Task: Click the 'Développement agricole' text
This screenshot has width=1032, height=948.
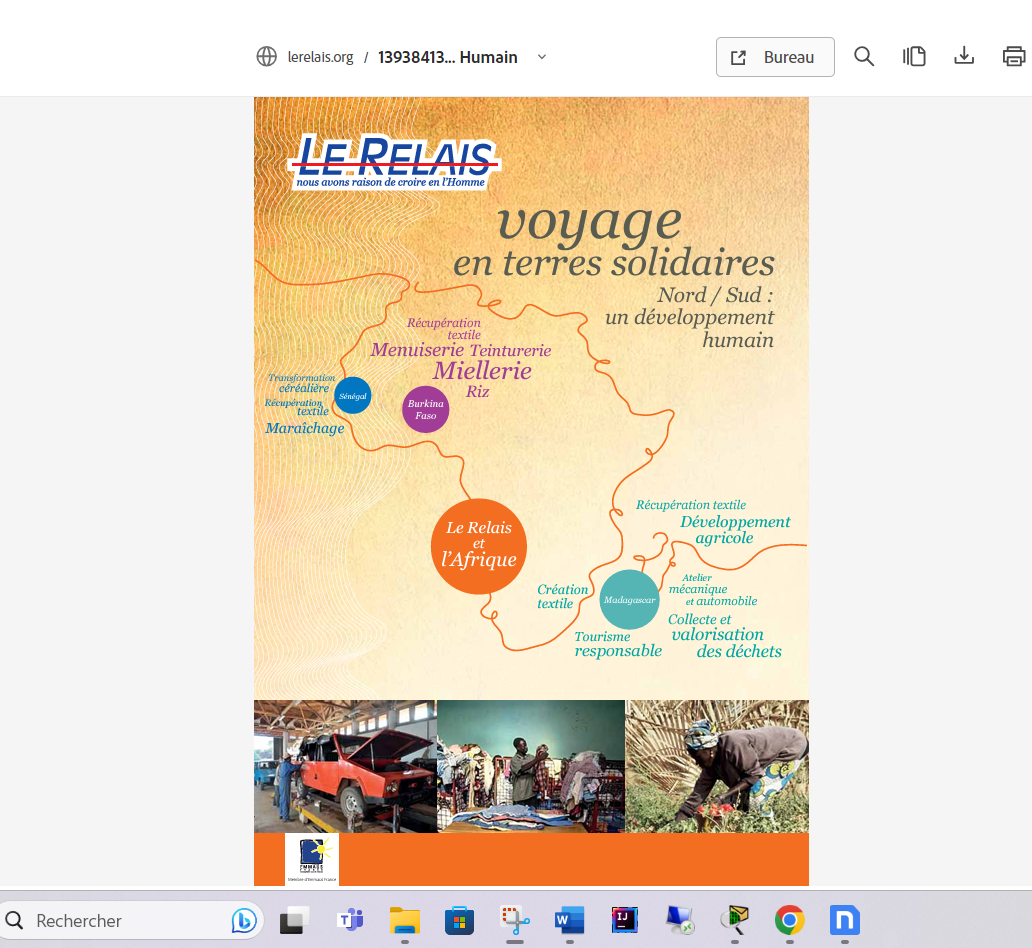Action: 735,529
